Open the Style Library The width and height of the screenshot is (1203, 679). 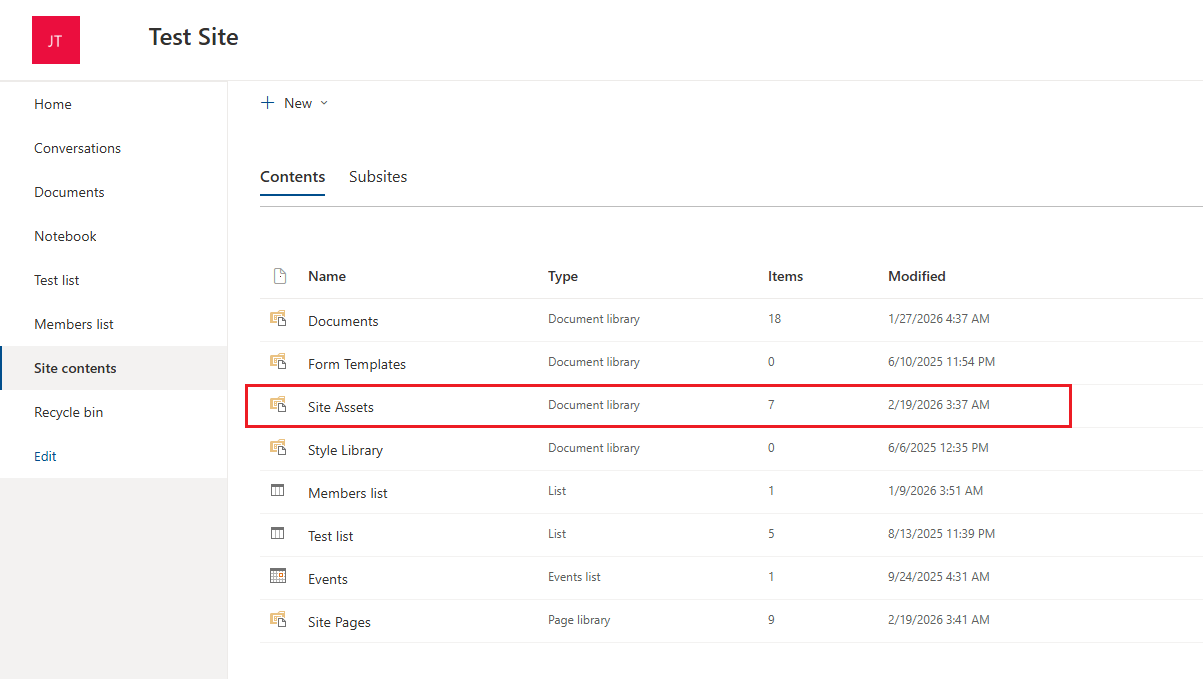[345, 450]
